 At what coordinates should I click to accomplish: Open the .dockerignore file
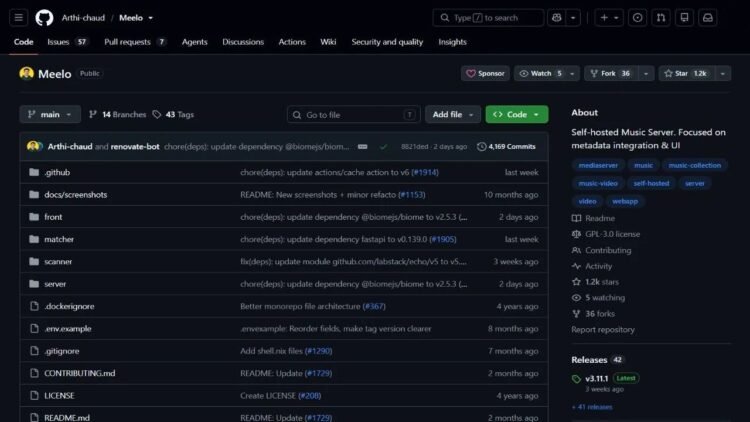tap(69, 306)
